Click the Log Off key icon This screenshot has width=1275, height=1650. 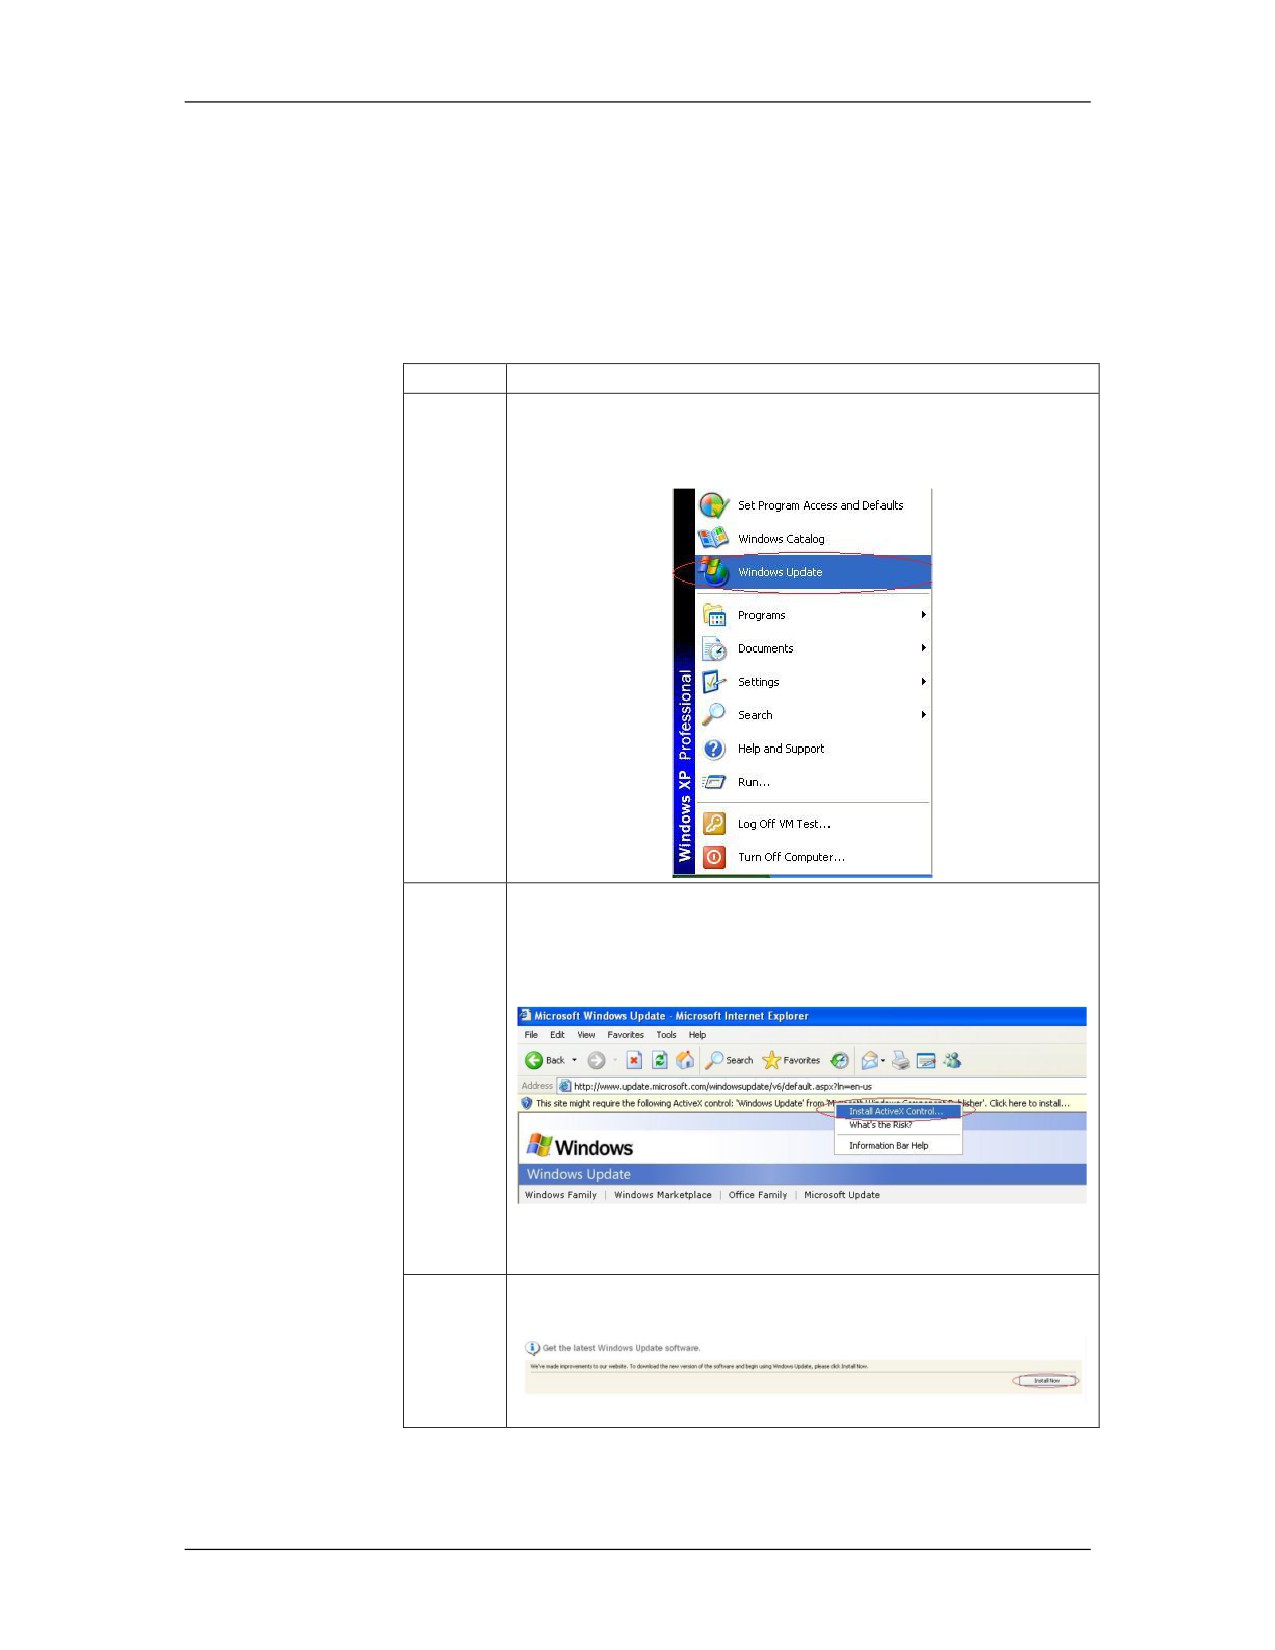tap(714, 824)
